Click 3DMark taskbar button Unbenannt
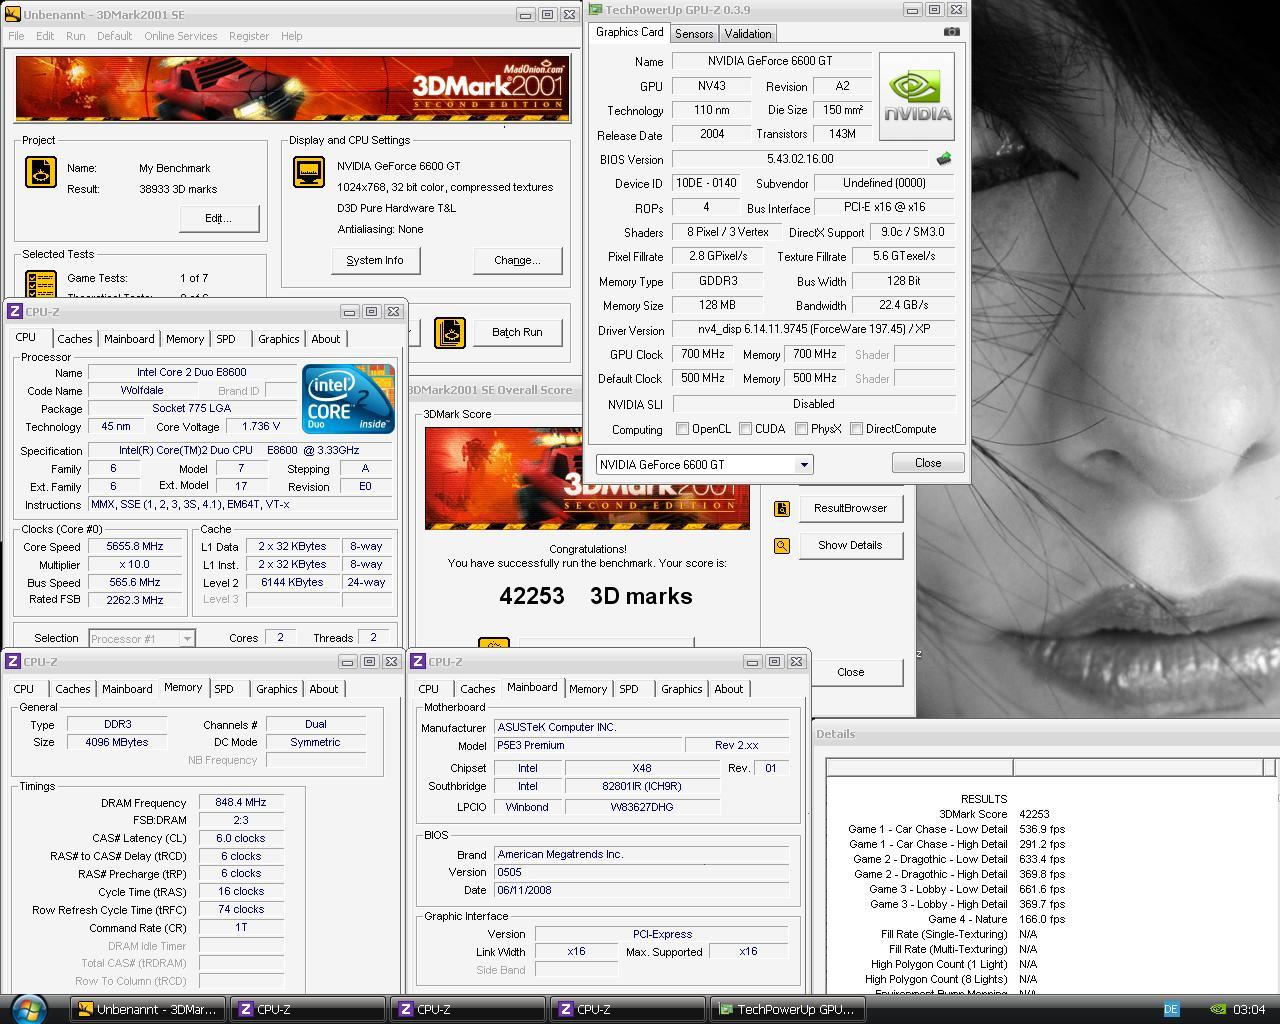The width and height of the screenshot is (1280, 1024). tap(148, 1009)
